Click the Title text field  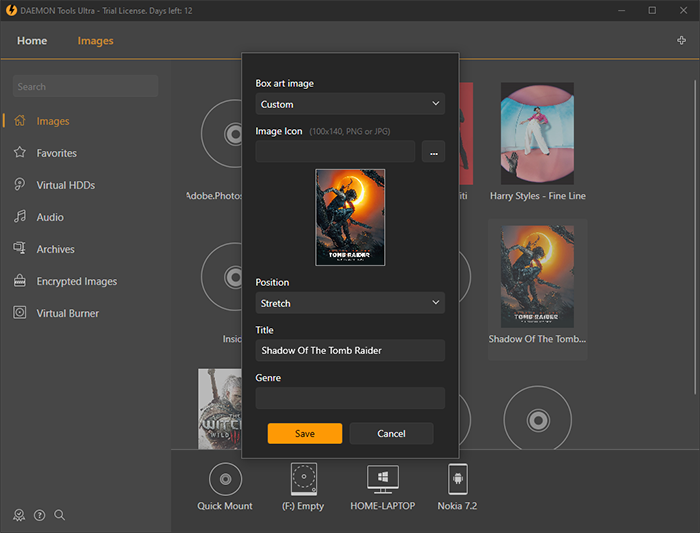(350, 350)
